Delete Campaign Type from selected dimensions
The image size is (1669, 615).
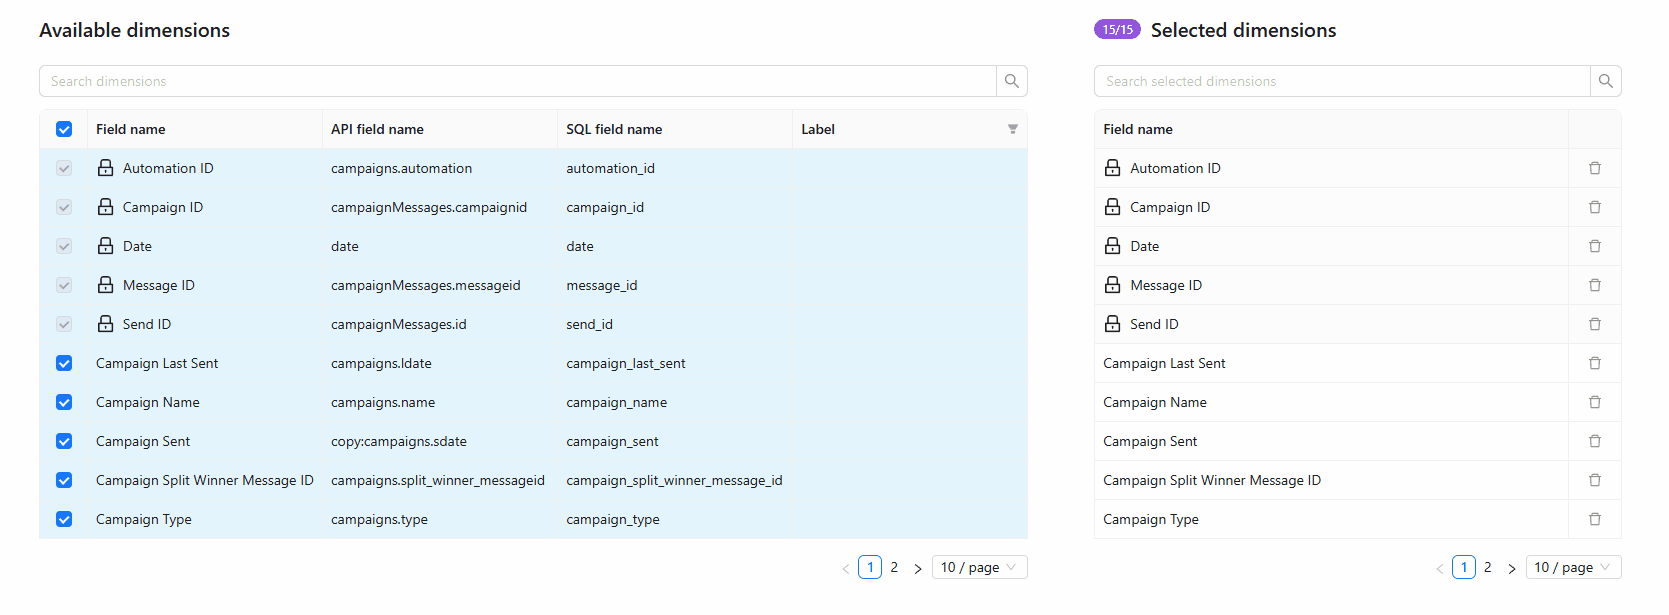[x=1594, y=519]
